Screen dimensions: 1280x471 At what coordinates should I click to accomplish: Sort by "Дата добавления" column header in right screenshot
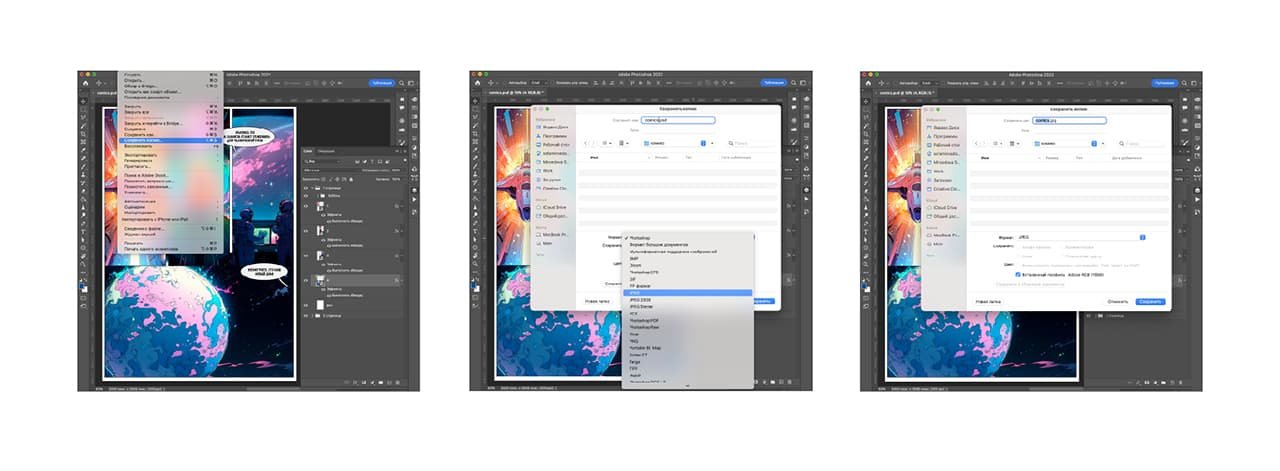[1128, 158]
